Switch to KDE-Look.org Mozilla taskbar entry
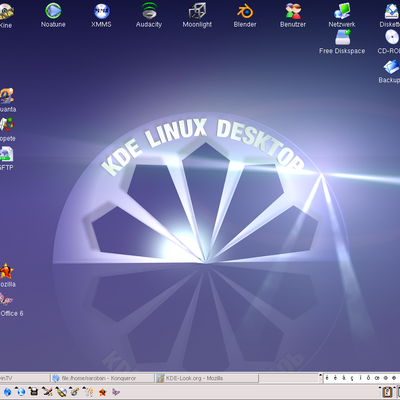The image size is (400, 400). (x=207, y=378)
